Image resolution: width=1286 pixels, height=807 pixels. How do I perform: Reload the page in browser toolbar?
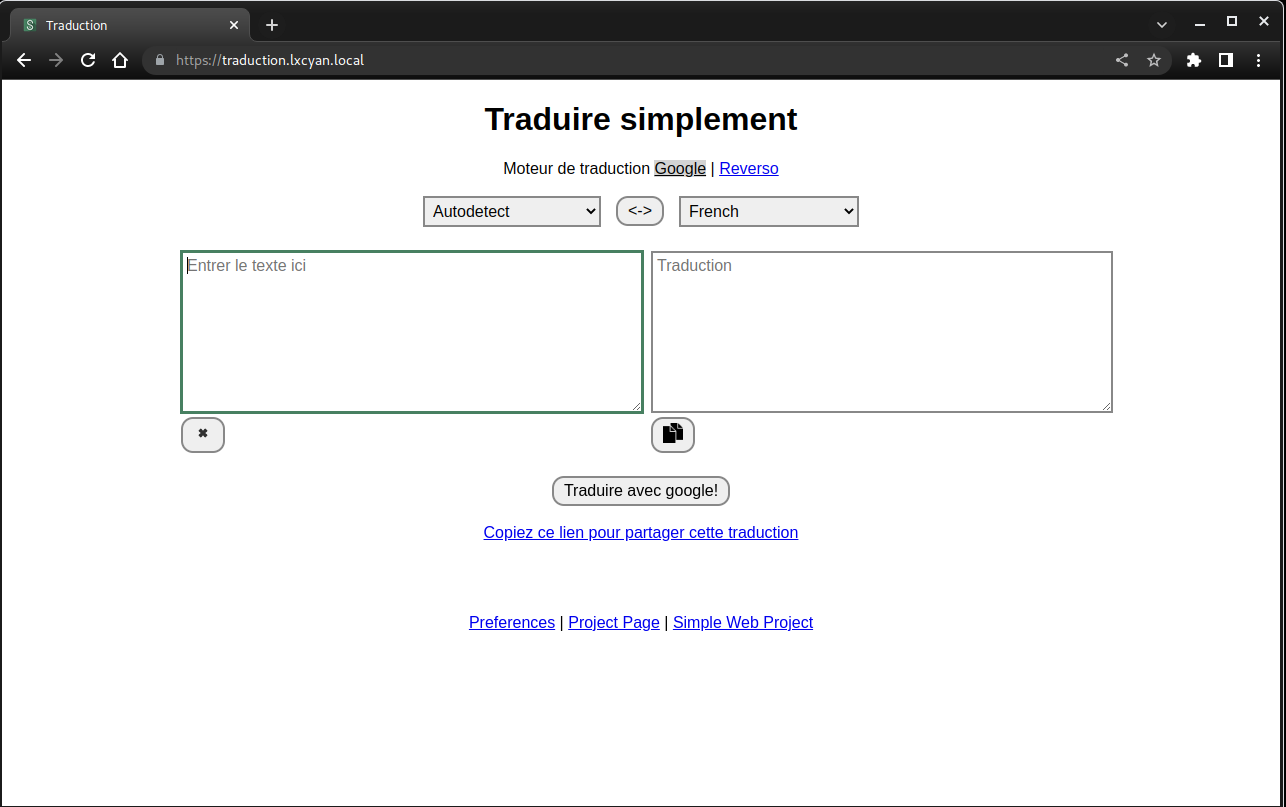click(x=88, y=60)
